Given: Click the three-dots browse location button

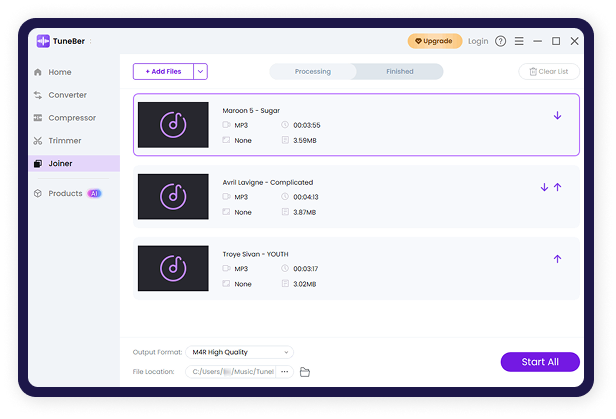Looking at the screenshot, I should coord(285,371).
